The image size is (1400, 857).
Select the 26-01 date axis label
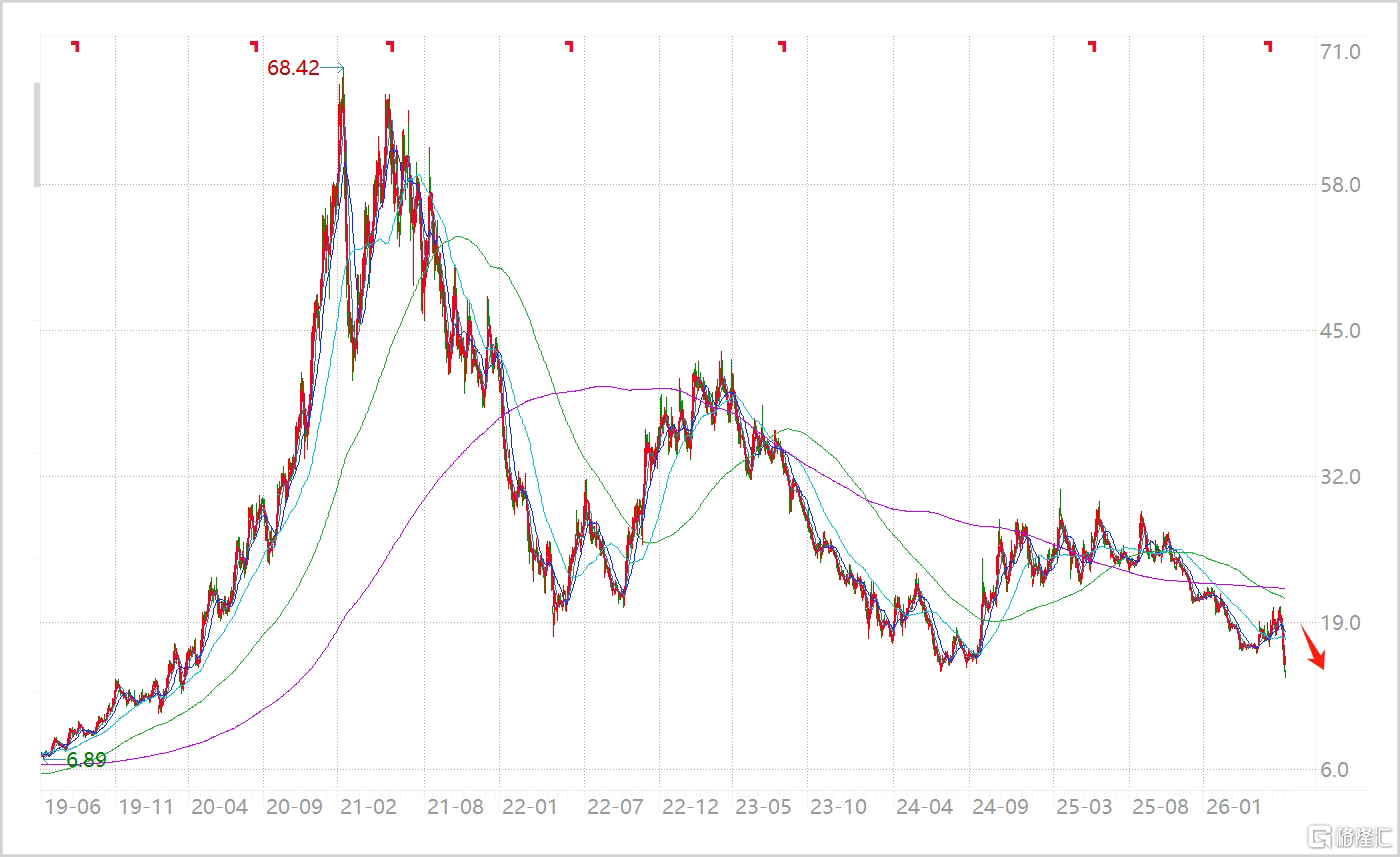(x=1231, y=806)
